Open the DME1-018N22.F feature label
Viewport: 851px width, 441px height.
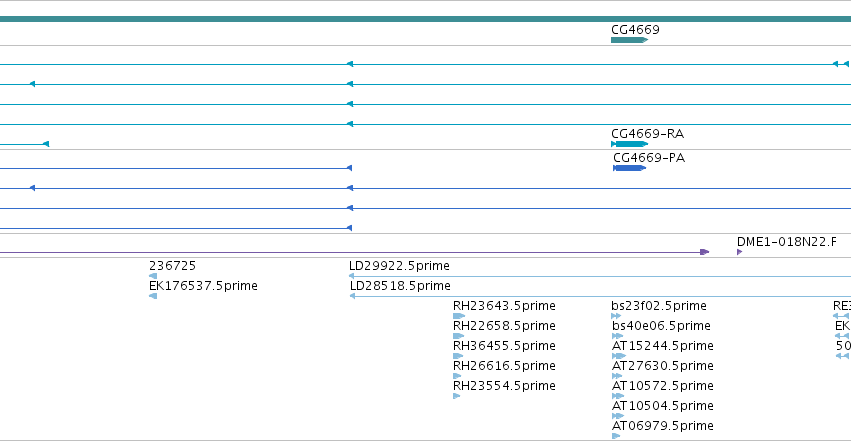(x=786, y=241)
